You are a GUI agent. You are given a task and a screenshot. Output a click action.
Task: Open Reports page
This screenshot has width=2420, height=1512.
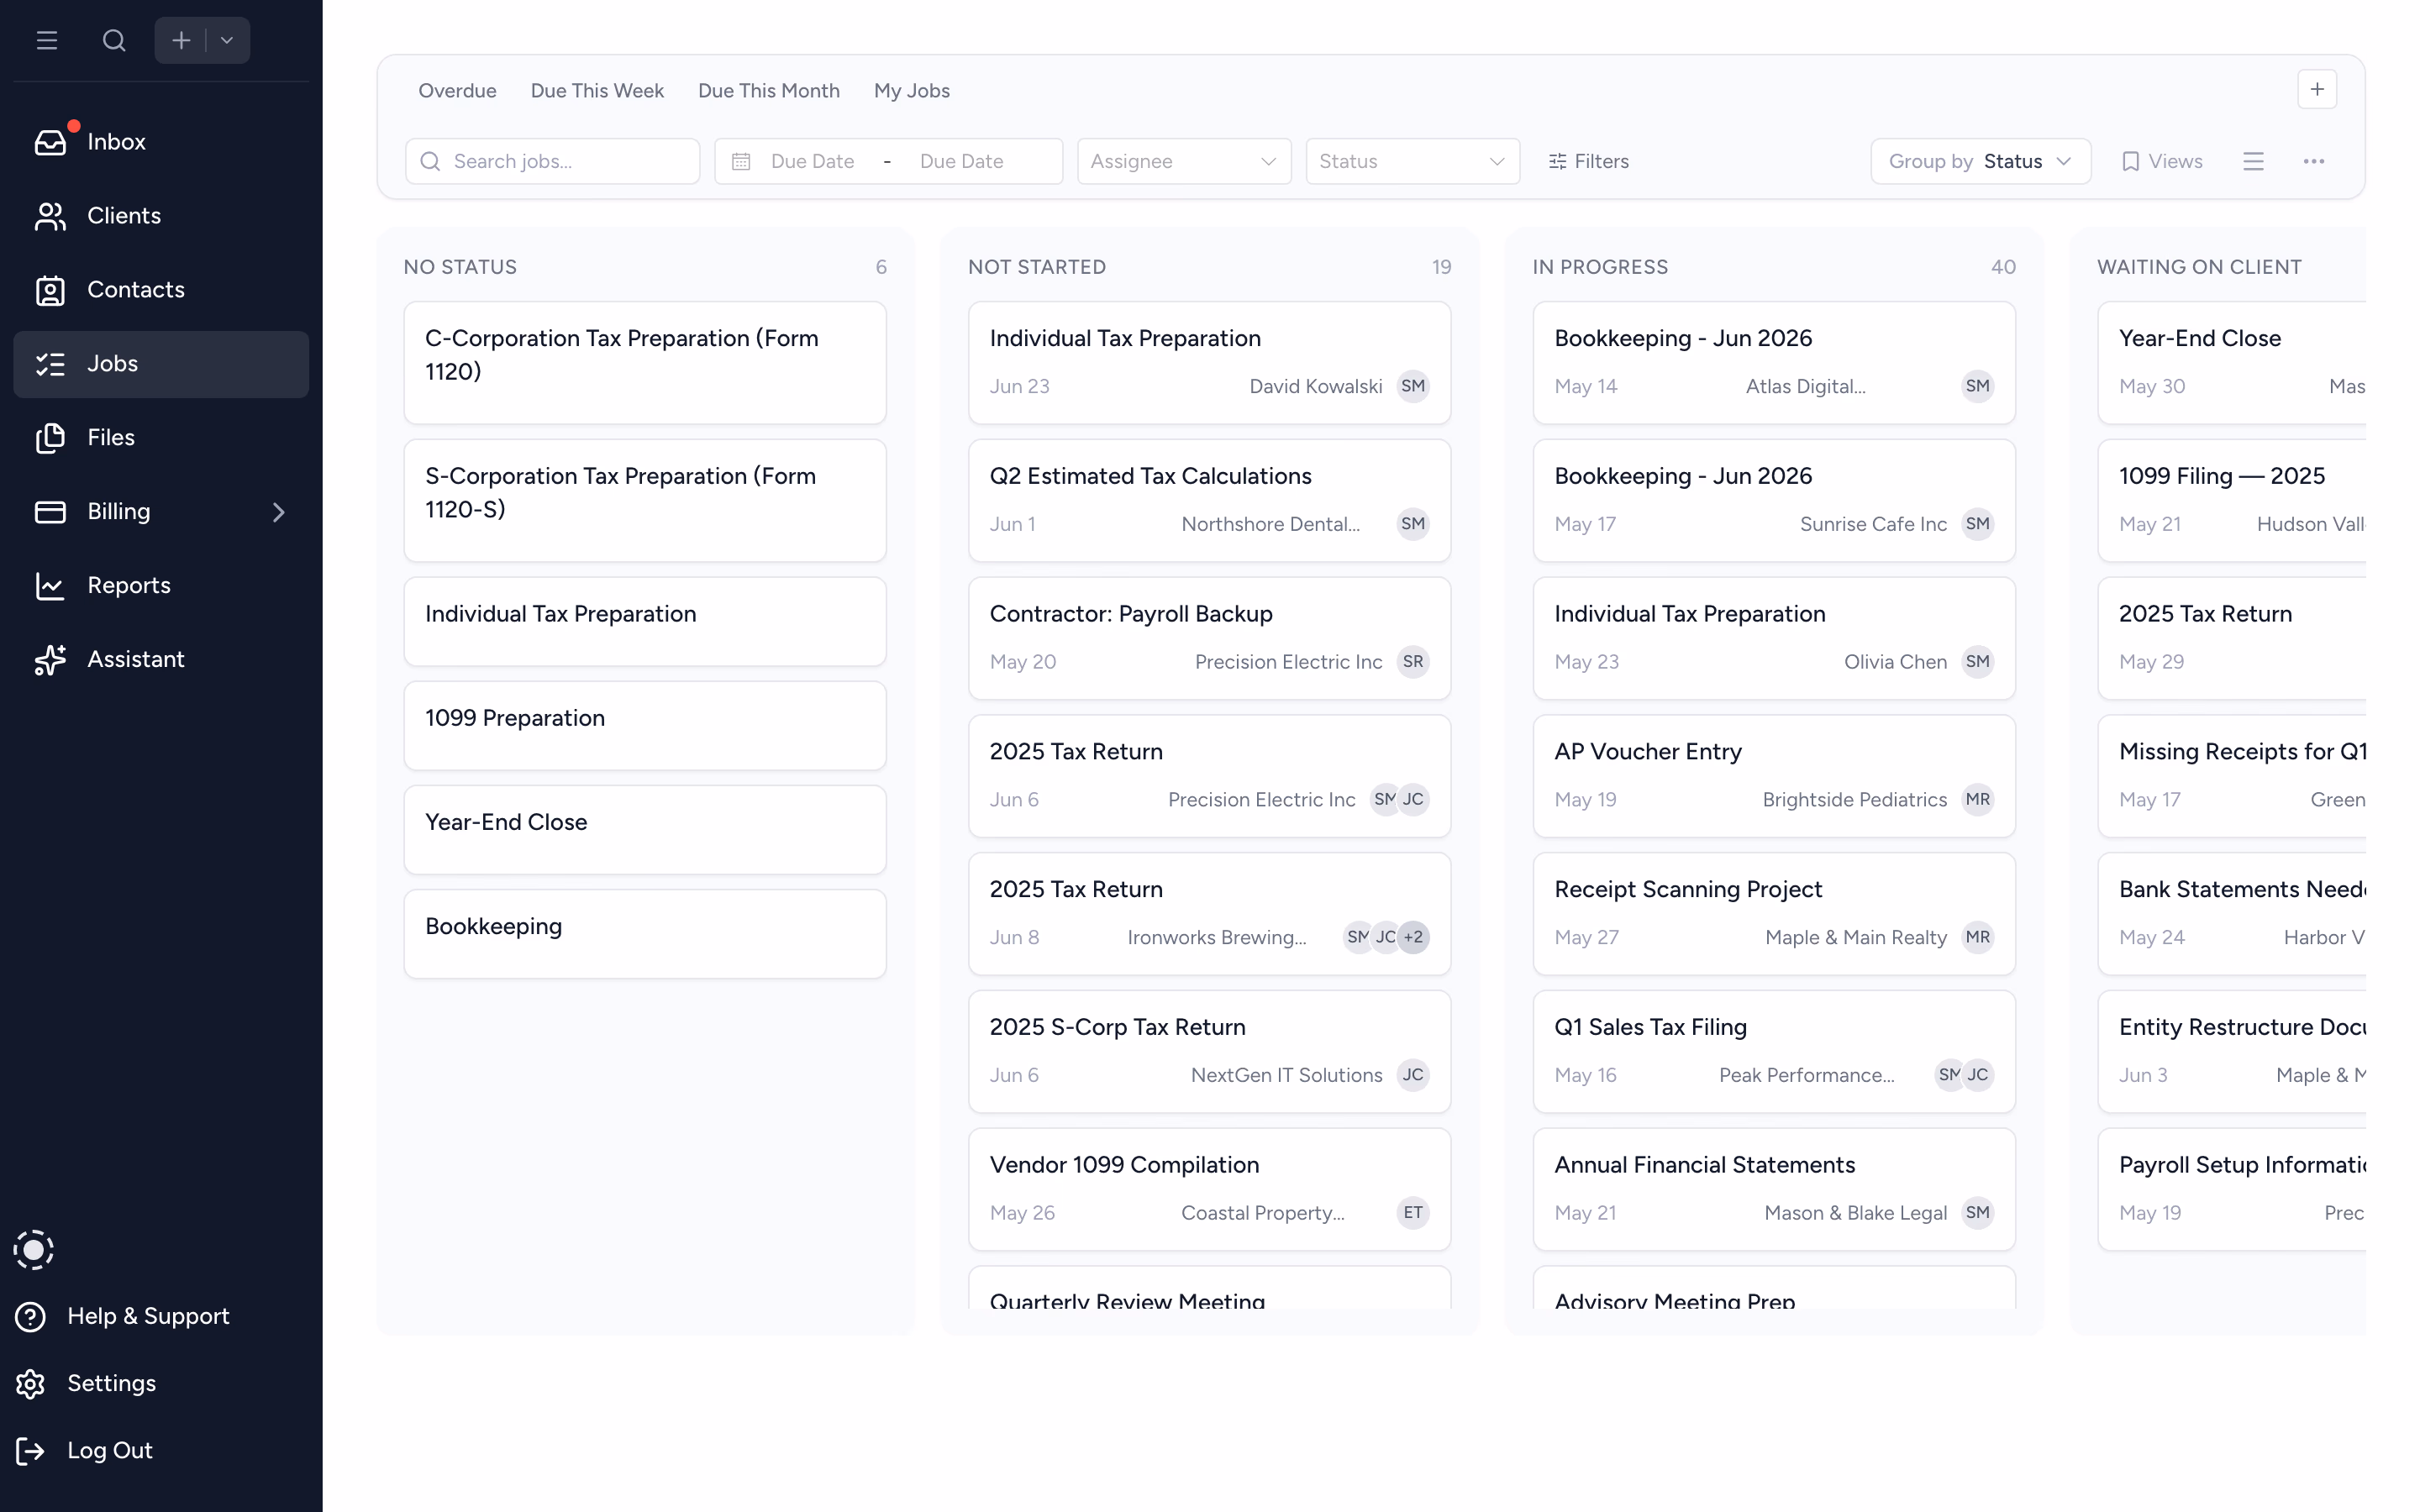coord(161,586)
